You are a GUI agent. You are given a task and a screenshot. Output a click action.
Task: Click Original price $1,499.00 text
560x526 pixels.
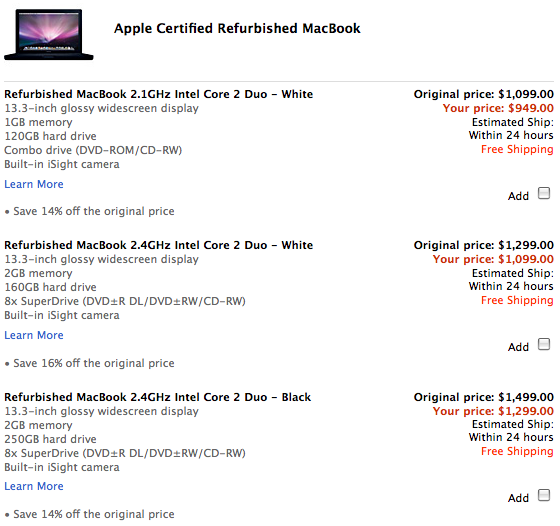484,397
